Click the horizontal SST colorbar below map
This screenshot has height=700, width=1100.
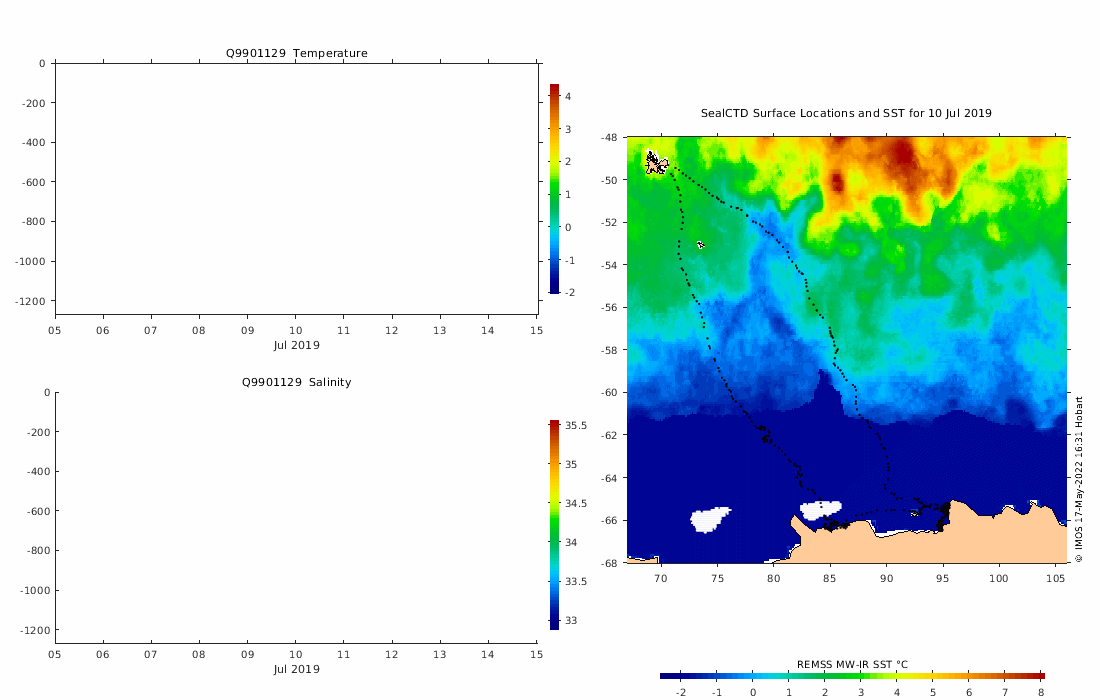click(x=852, y=676)
